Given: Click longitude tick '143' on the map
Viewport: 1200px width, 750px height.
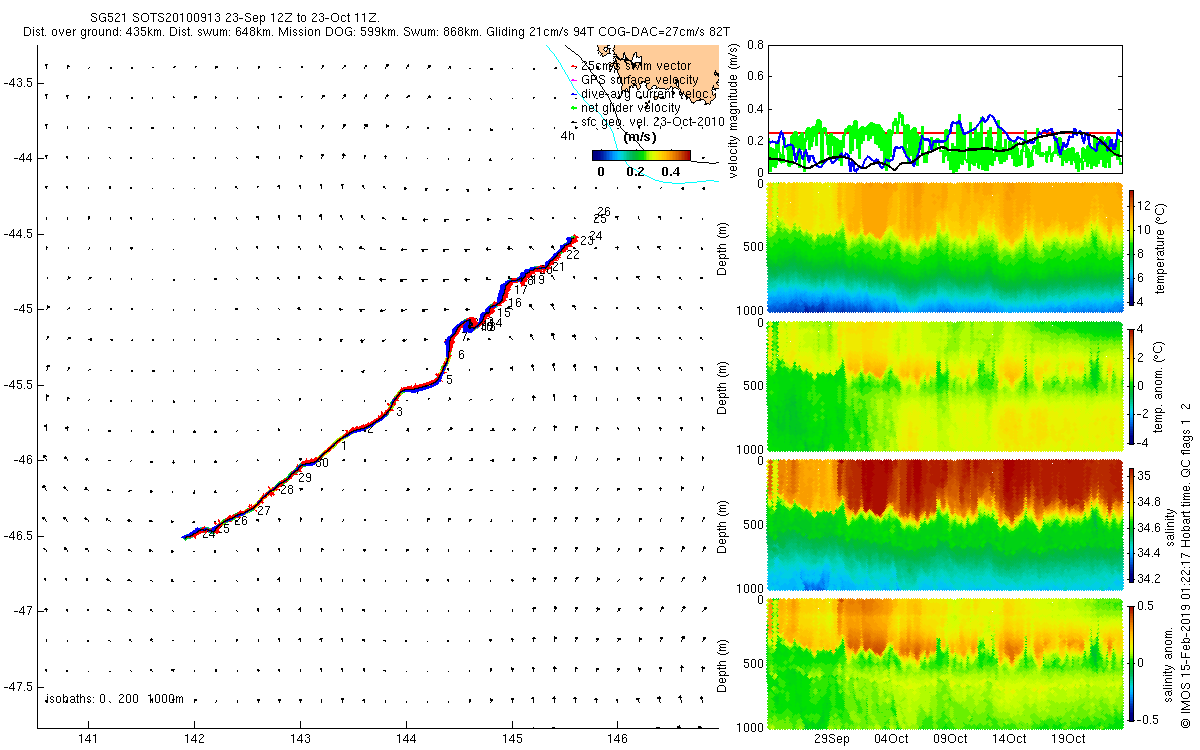Looking at the screenshot, I should [301, 739].
